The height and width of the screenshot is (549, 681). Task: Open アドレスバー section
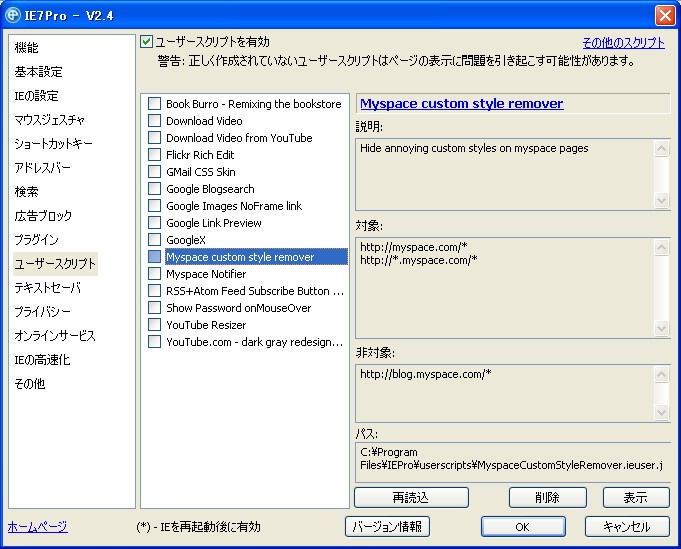coord(43,168)
